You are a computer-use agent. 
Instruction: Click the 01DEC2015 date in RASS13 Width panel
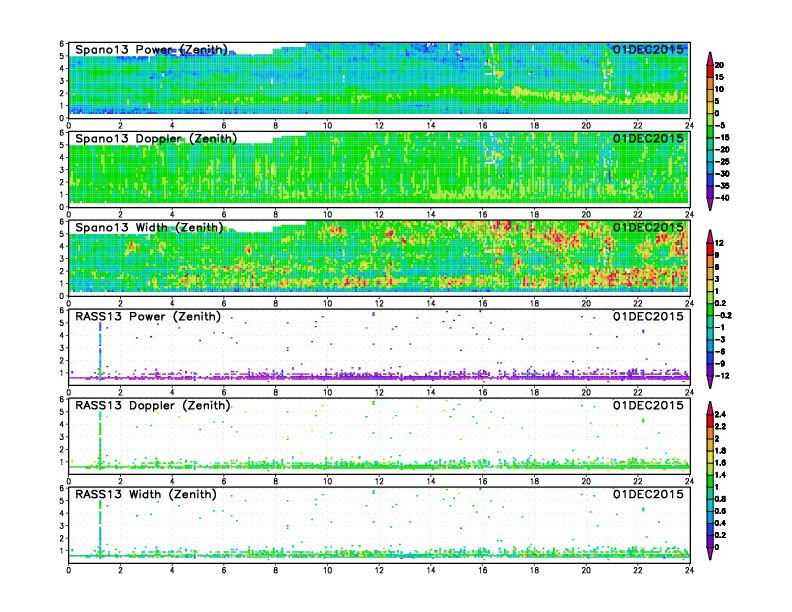pyautogui.click(x=648, y=494)
